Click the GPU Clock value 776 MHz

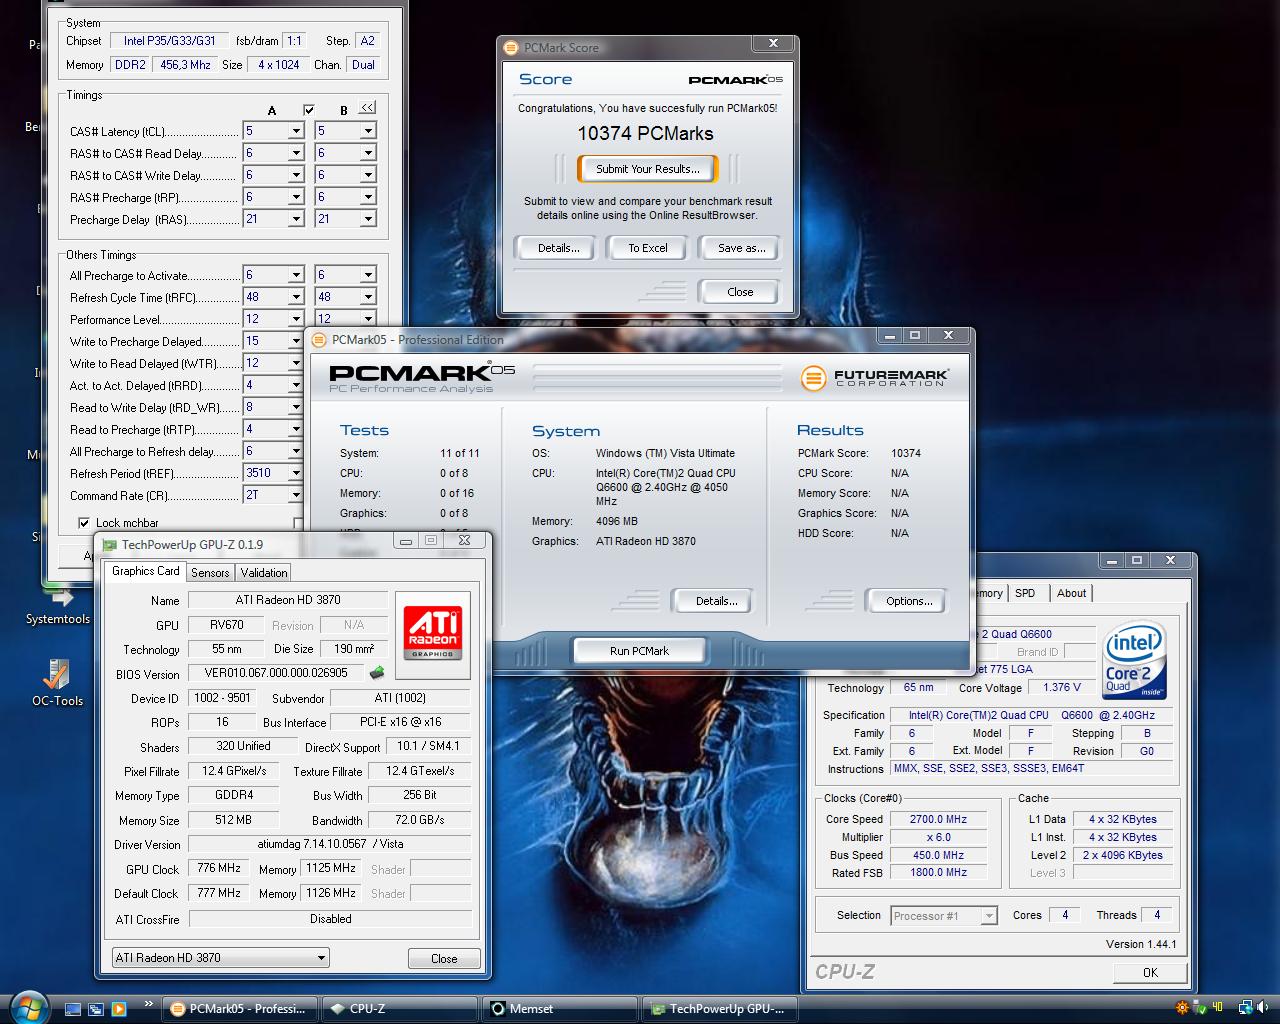click(x=219, y=868)
